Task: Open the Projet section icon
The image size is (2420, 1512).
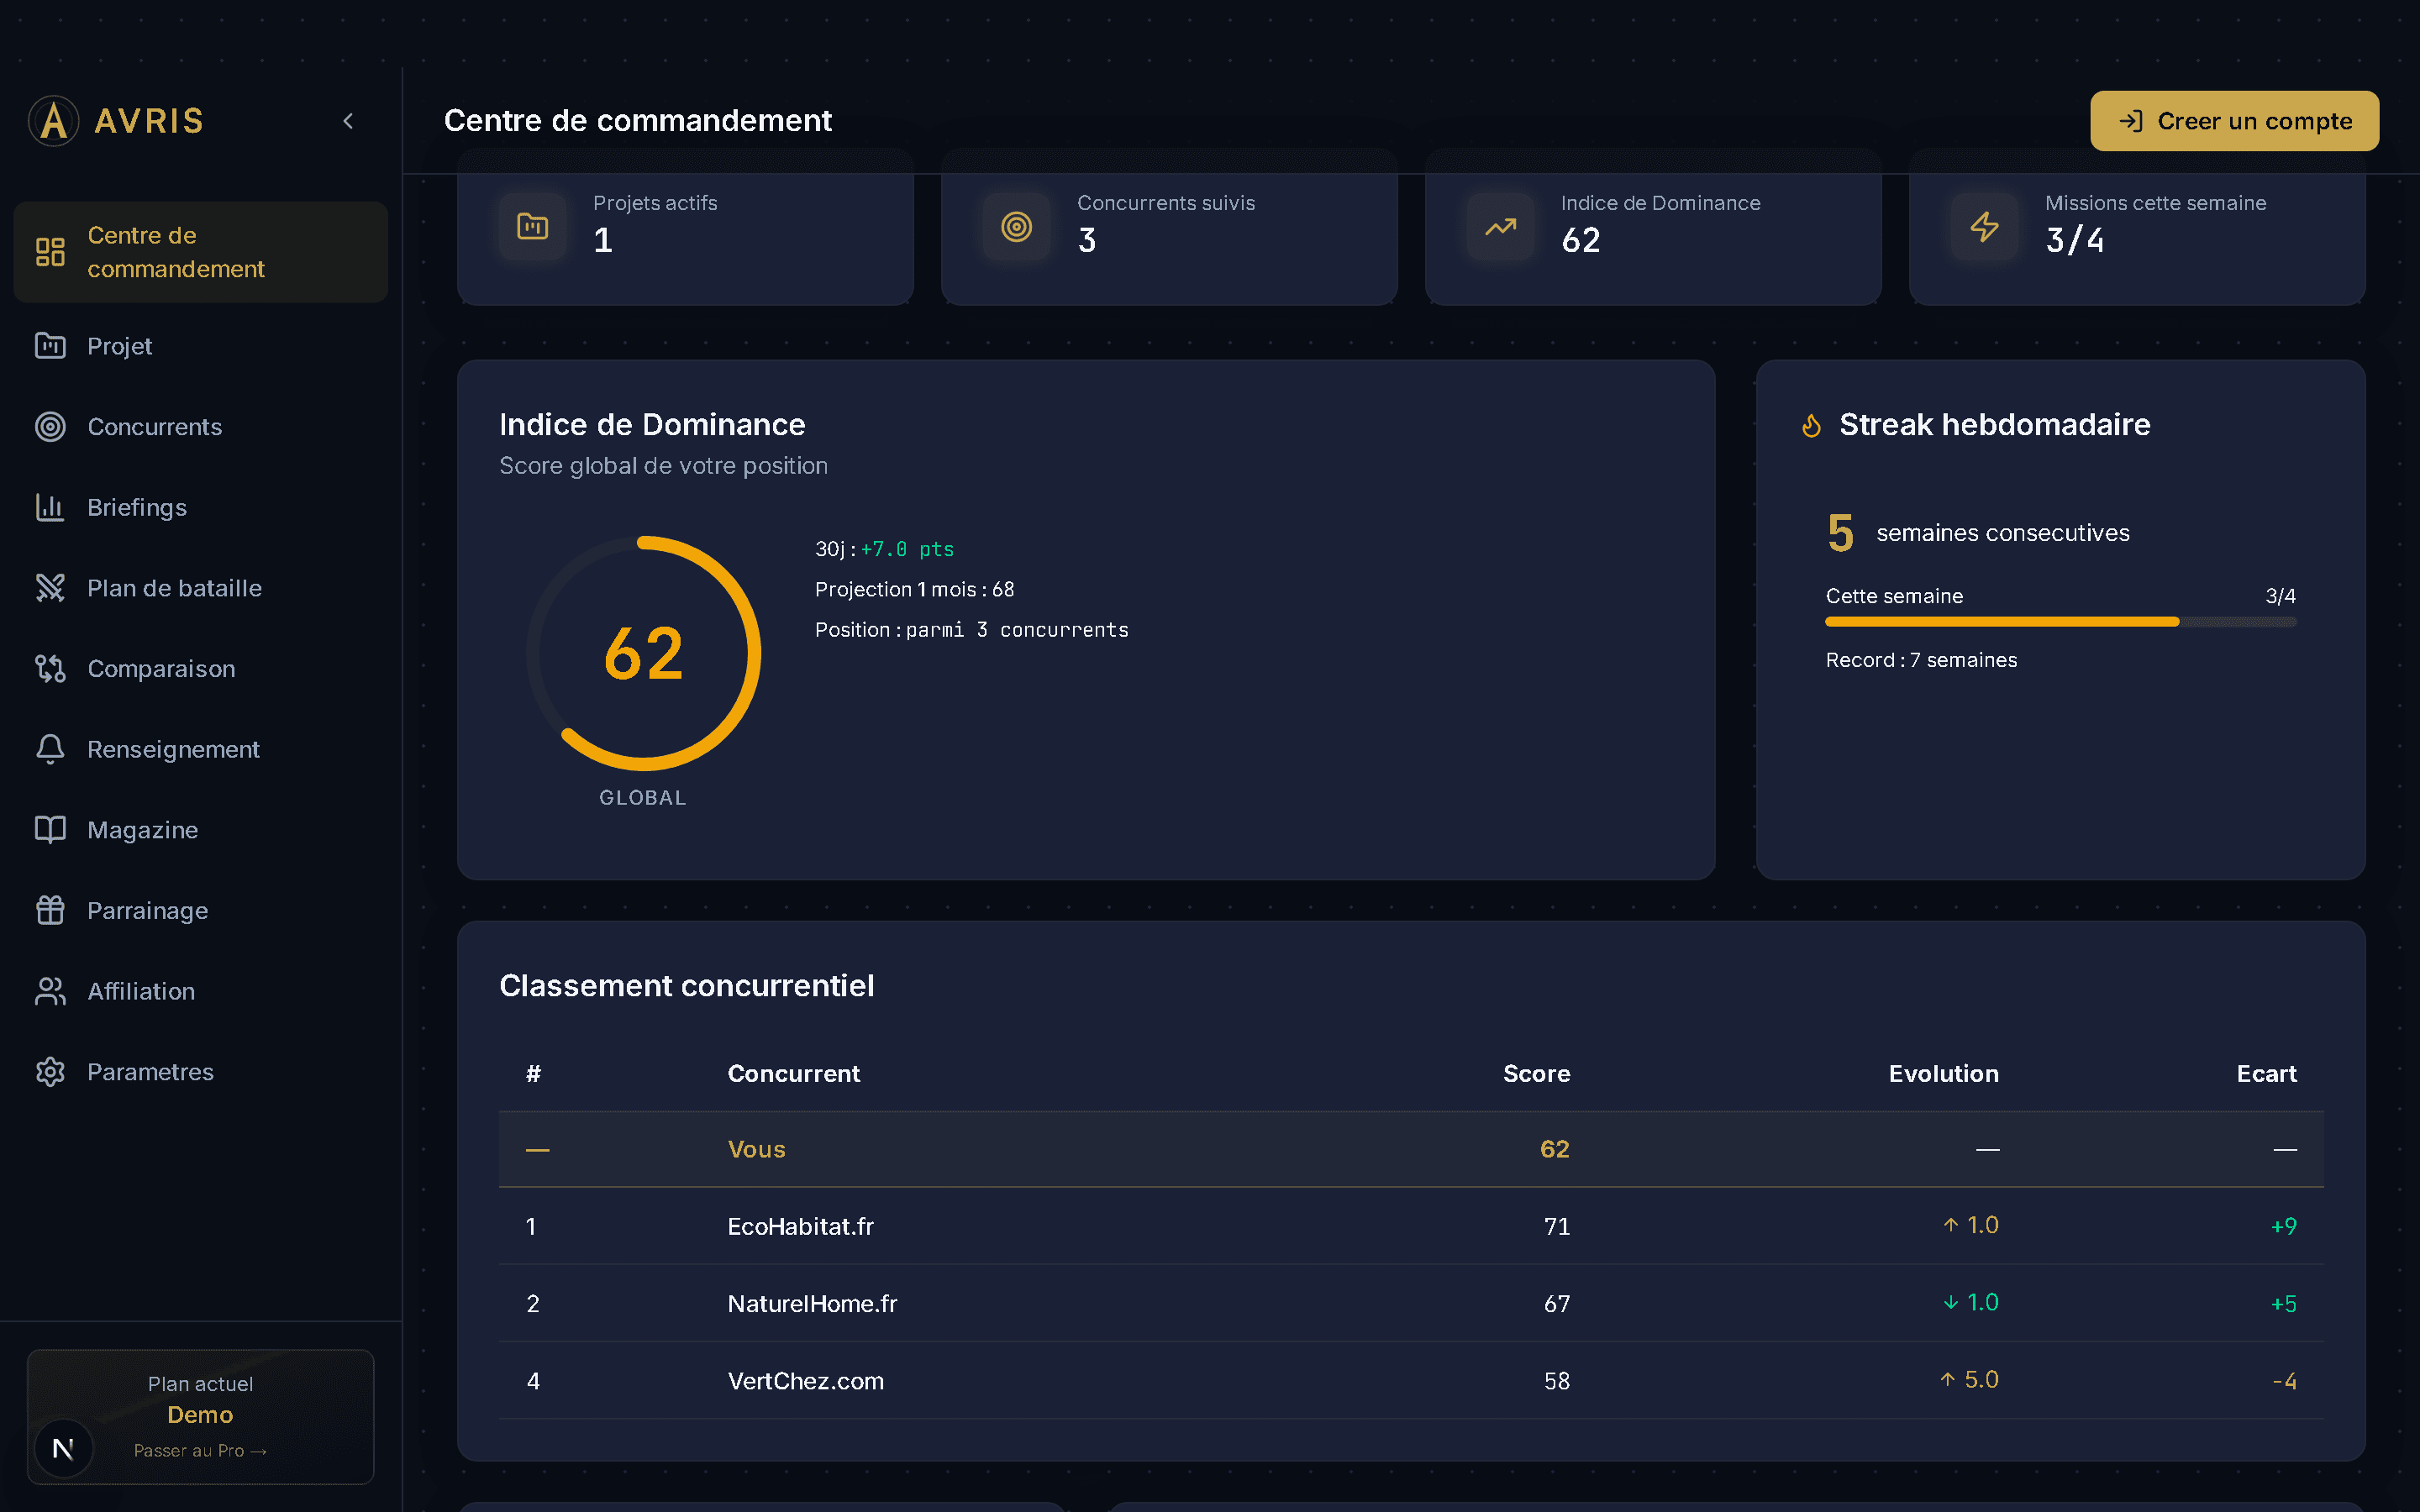Action: coord(50,346)
